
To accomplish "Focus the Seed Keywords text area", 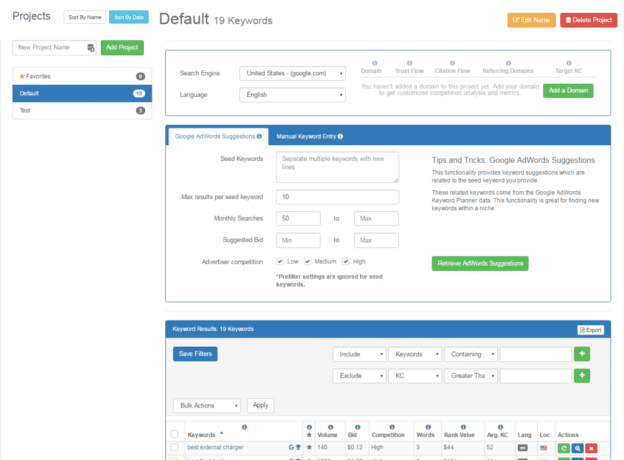I will [x=335, y=166].
